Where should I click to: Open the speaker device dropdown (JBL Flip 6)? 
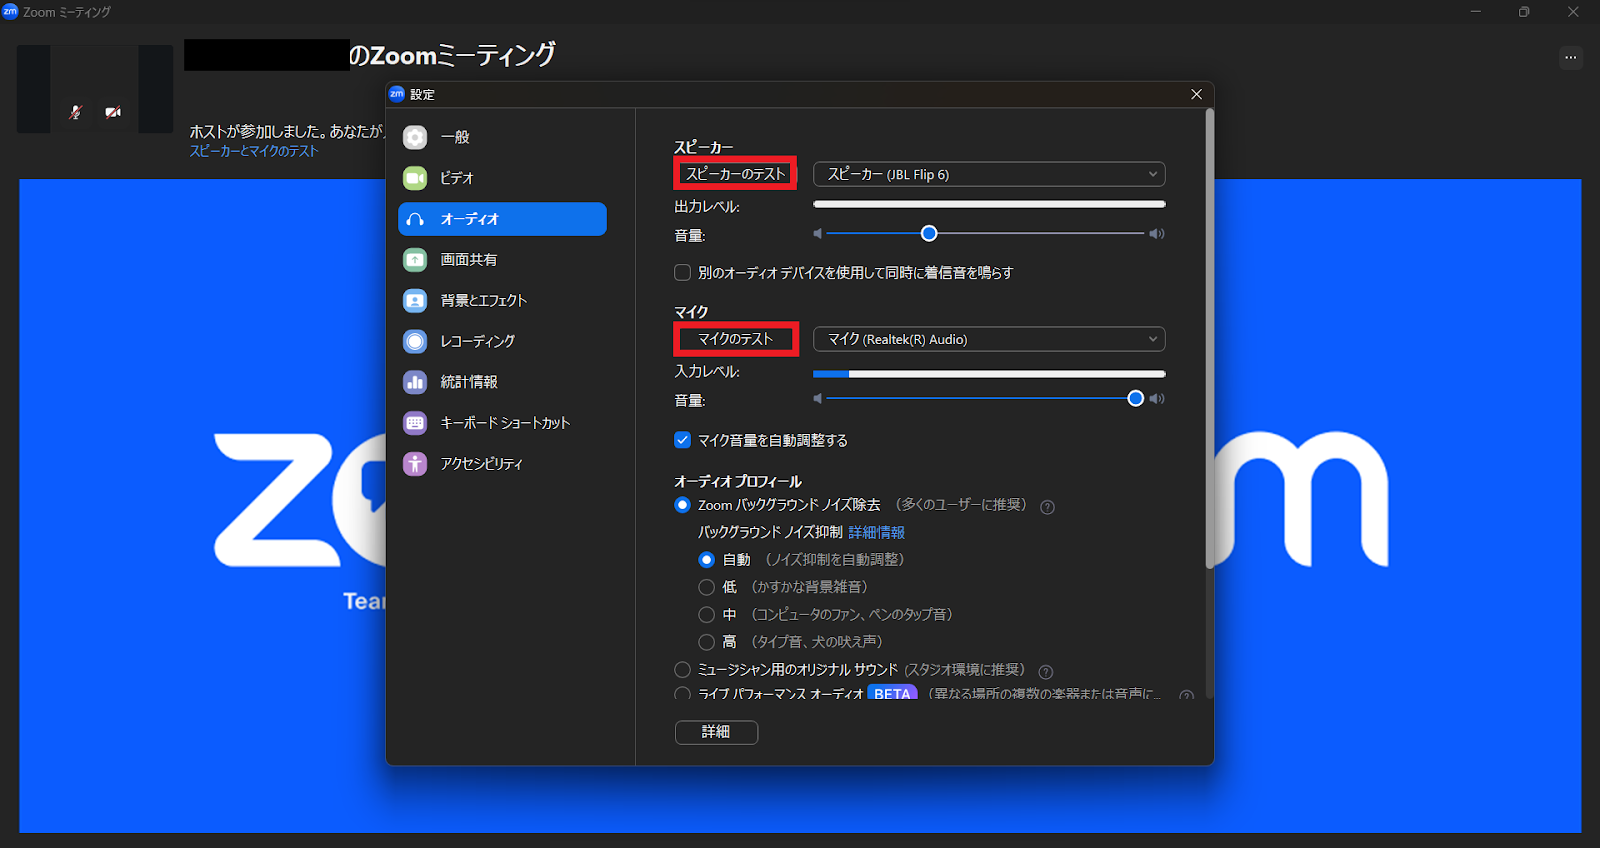pos(989,174)
